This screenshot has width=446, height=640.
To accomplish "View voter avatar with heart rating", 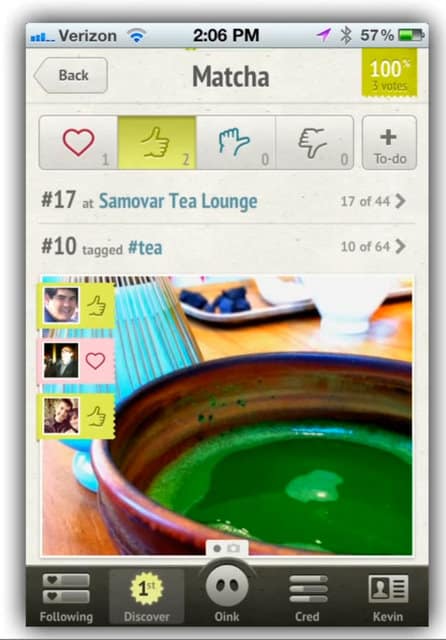I will [61, 360].
